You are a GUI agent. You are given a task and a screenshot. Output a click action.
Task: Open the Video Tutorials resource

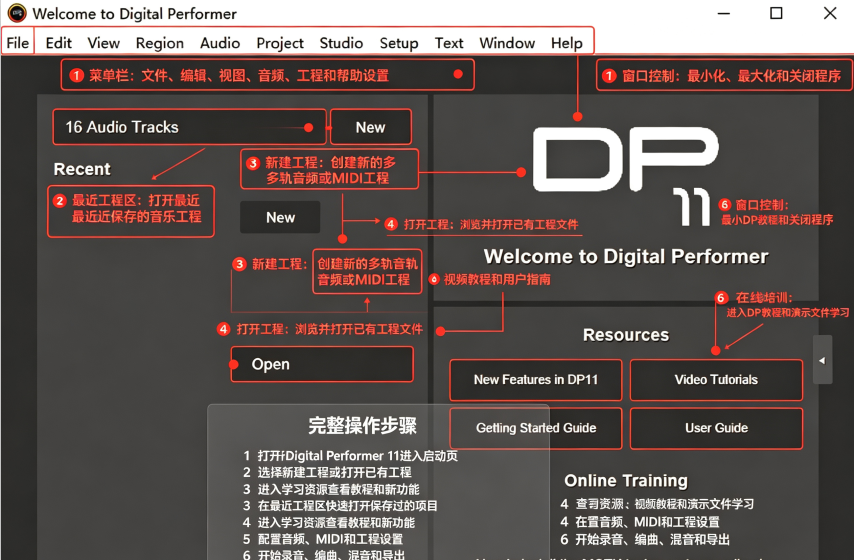[x=716, y=380]
